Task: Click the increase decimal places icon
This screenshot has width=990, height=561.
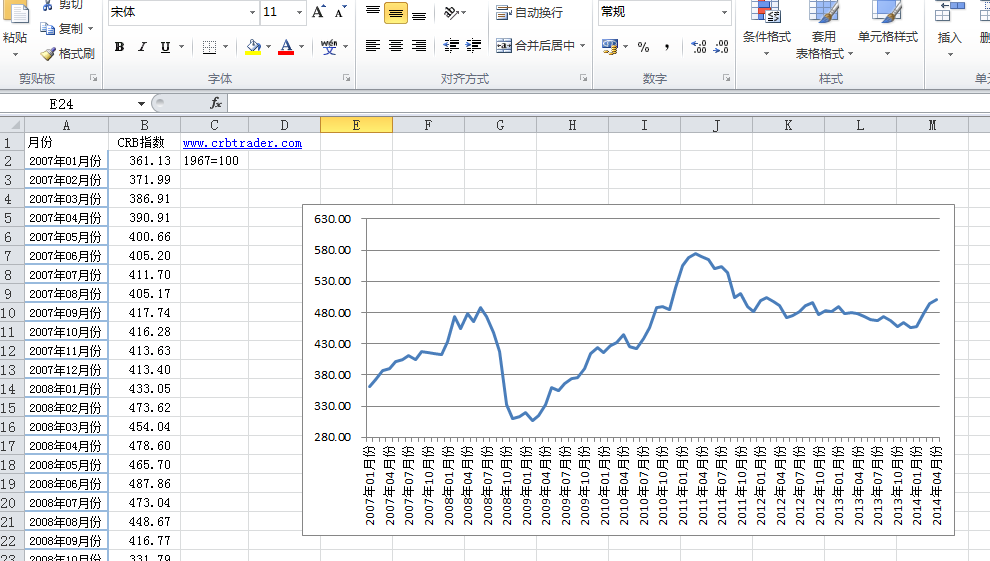Action: click(x=699, y=47)
